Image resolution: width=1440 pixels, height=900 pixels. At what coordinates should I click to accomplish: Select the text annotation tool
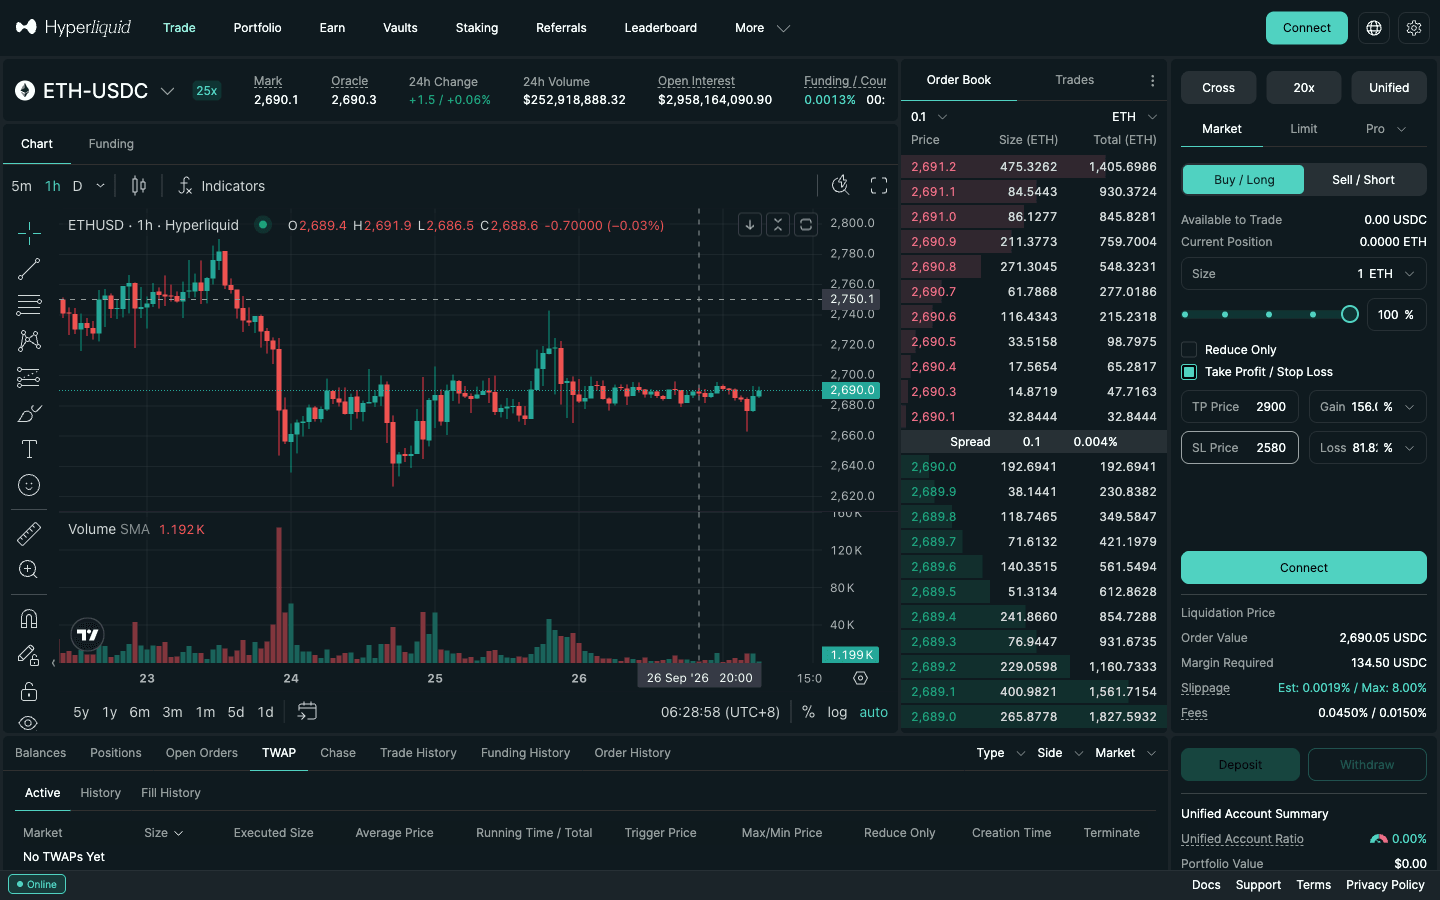tap(29, 449)
